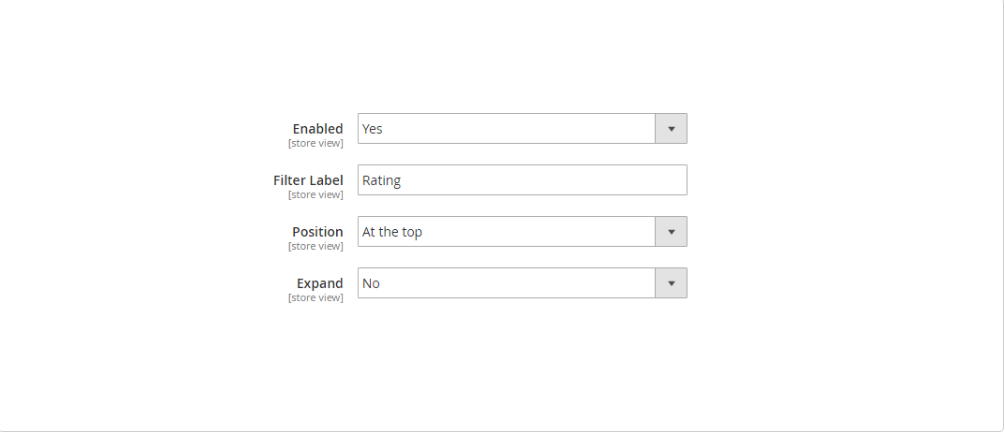
Task: Click the Rating text inside Filter Label
Action: 381,180
